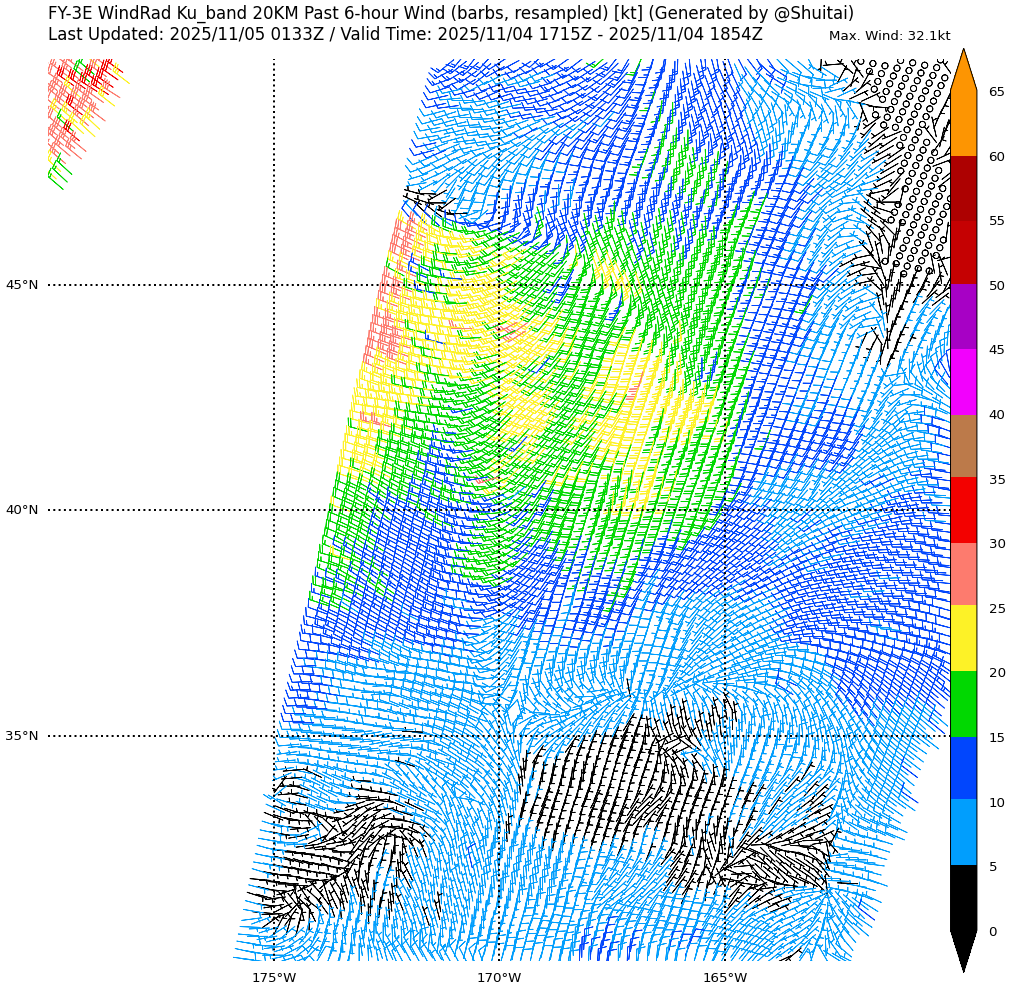Select the salmon 25–30 kt colorbar segment

click(x=963, y=575)
